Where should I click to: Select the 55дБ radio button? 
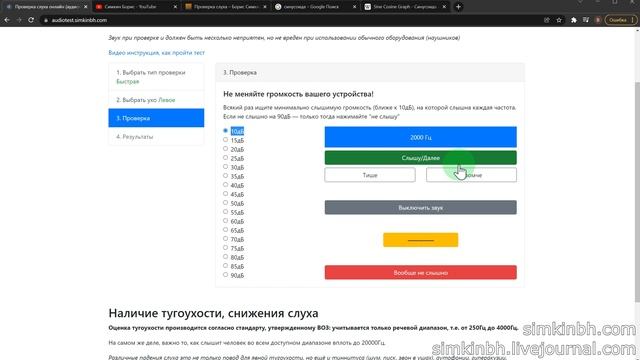225,211
